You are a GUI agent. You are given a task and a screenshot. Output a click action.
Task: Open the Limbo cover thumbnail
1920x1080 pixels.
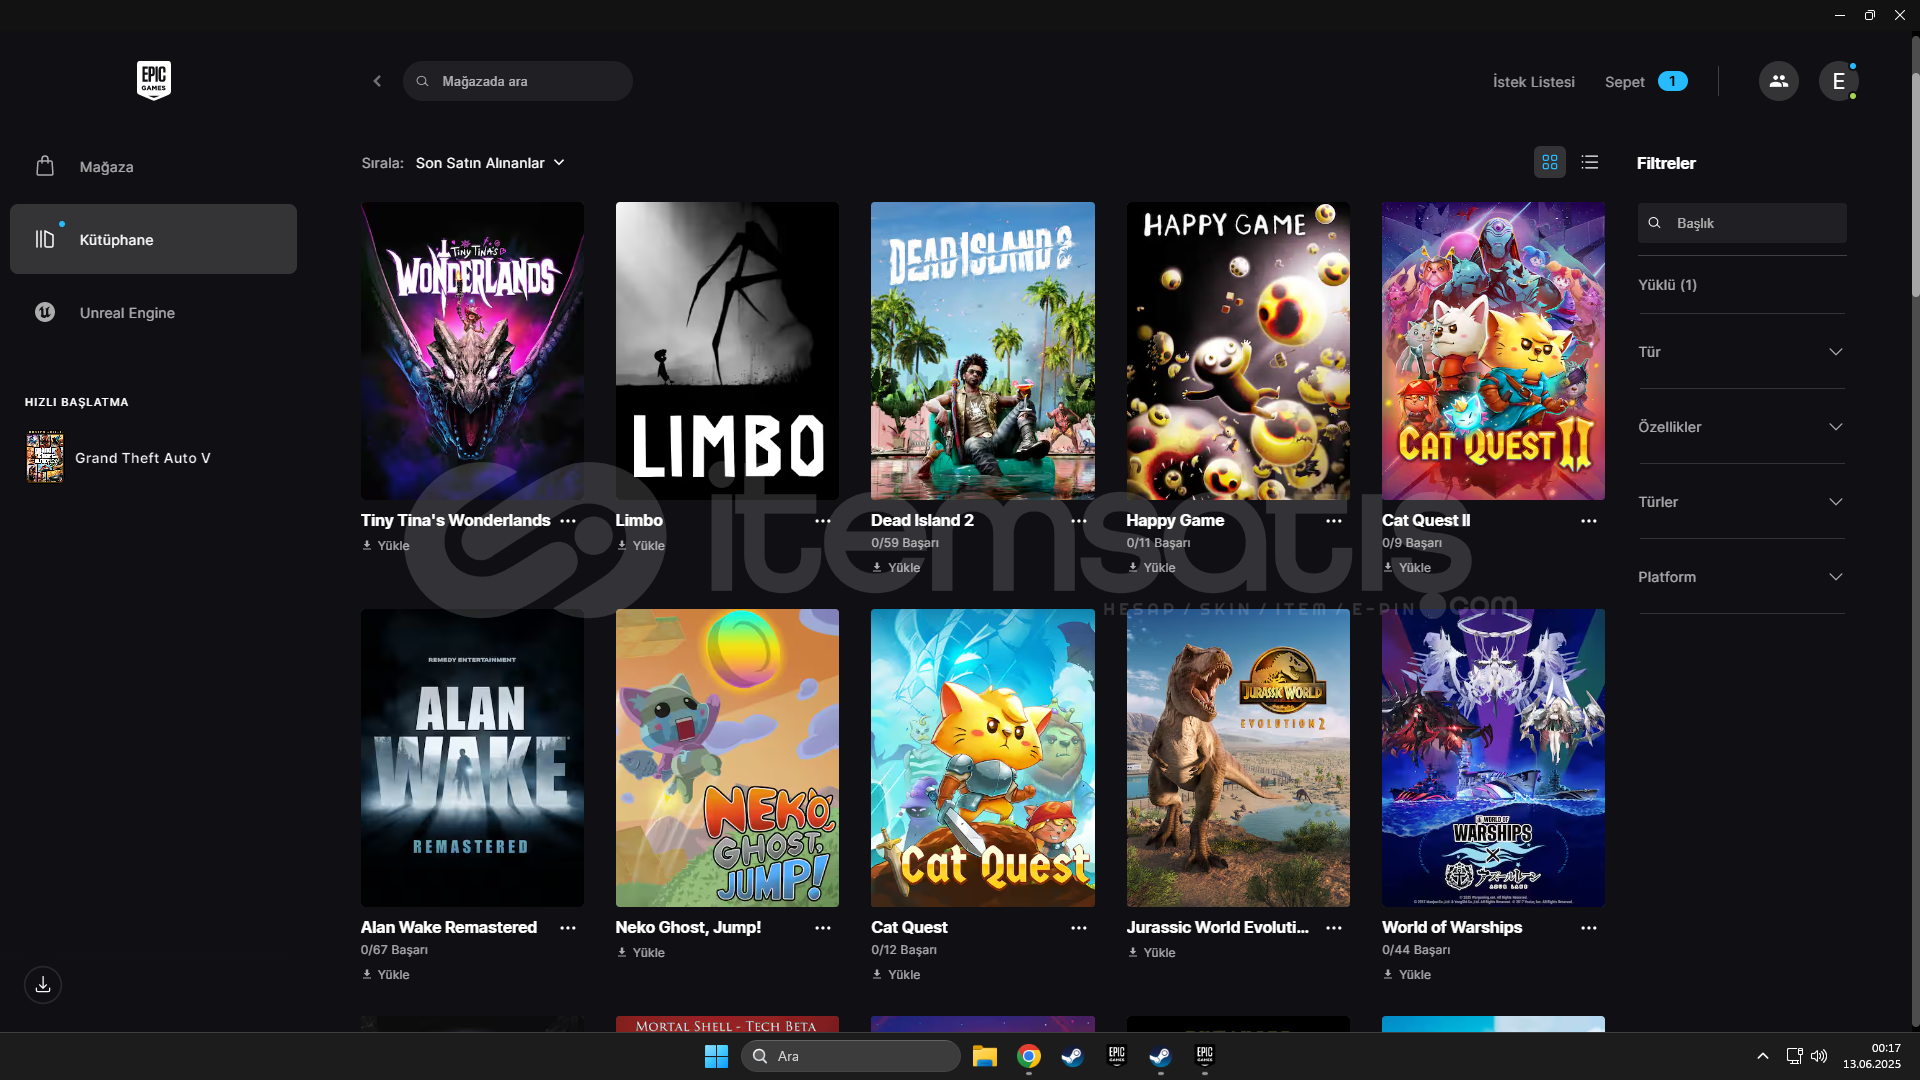tap(727, 351)
